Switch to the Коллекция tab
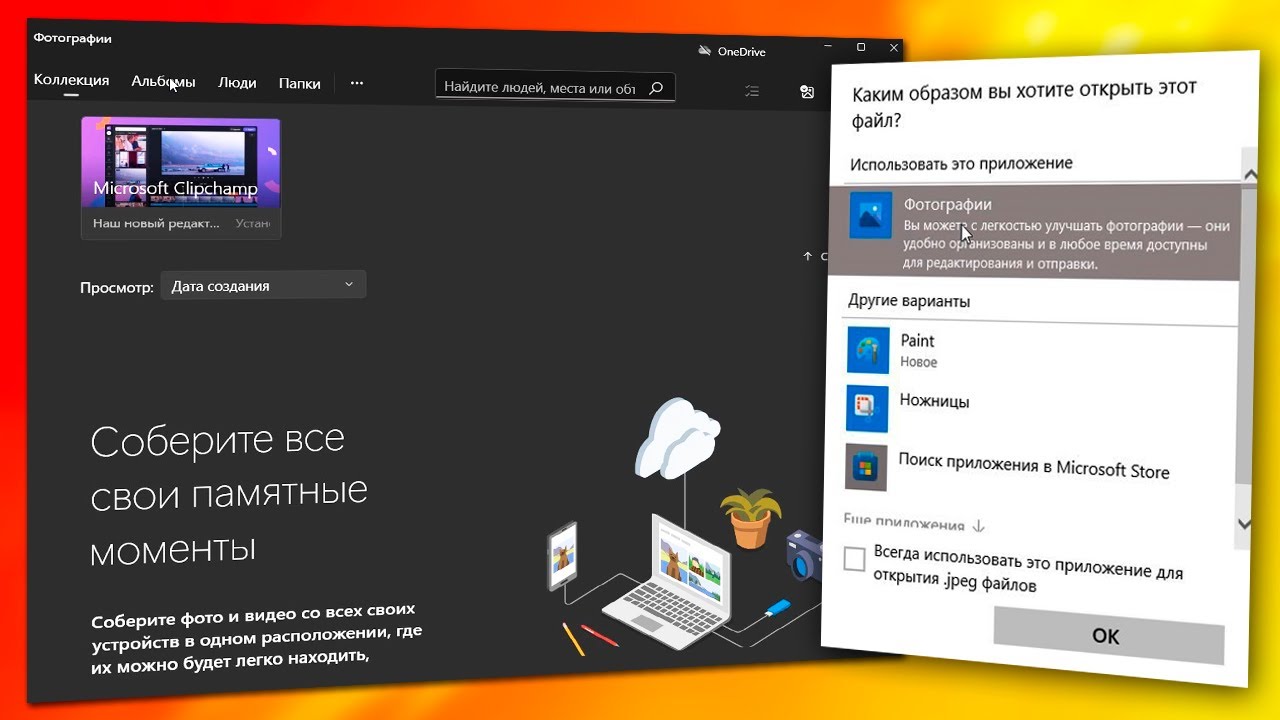Screen dimensions: 1280x720 tap(71, 80)
